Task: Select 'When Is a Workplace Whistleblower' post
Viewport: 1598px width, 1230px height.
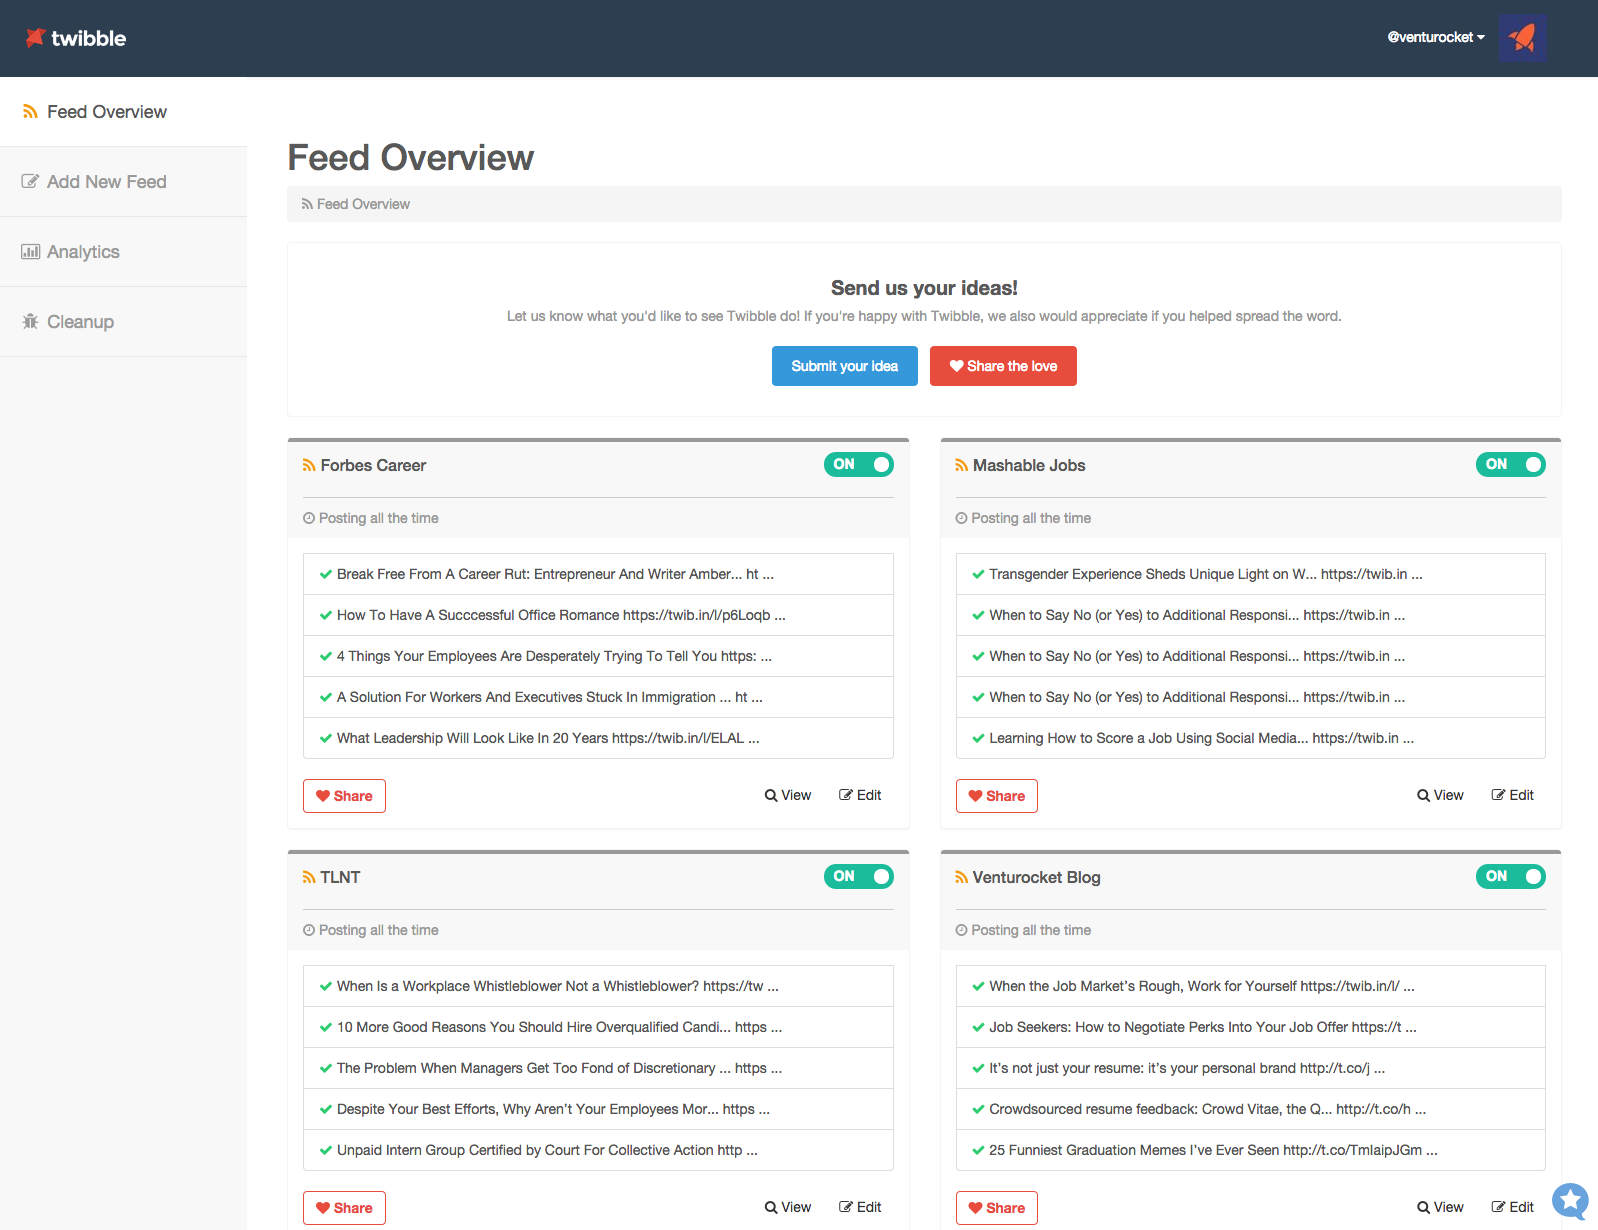Action: [598, 986]
